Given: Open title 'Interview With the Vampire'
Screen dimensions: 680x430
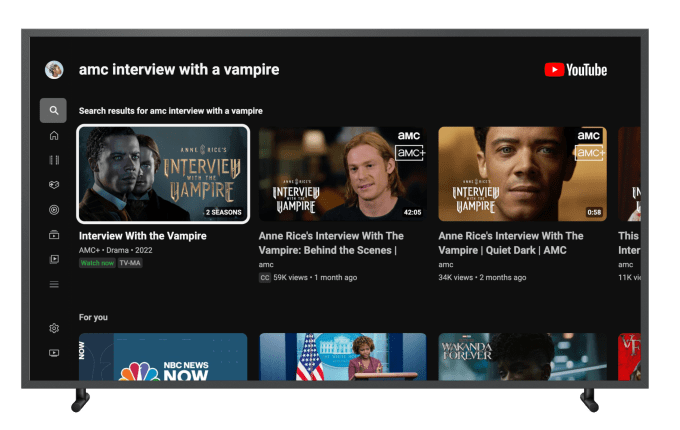Looking at the screenshot, I should [143, 236].
